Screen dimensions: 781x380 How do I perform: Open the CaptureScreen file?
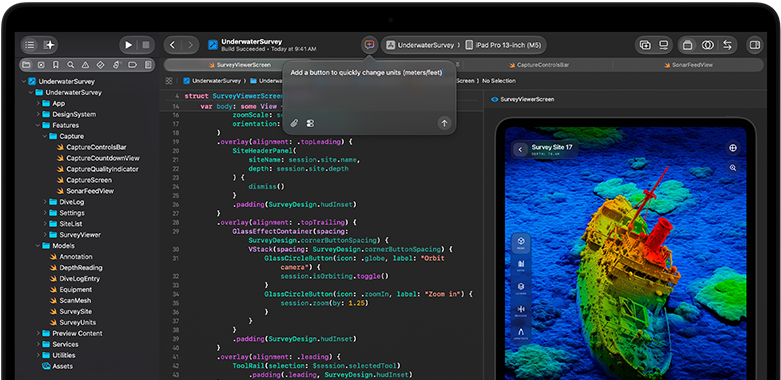coord(84,180)
